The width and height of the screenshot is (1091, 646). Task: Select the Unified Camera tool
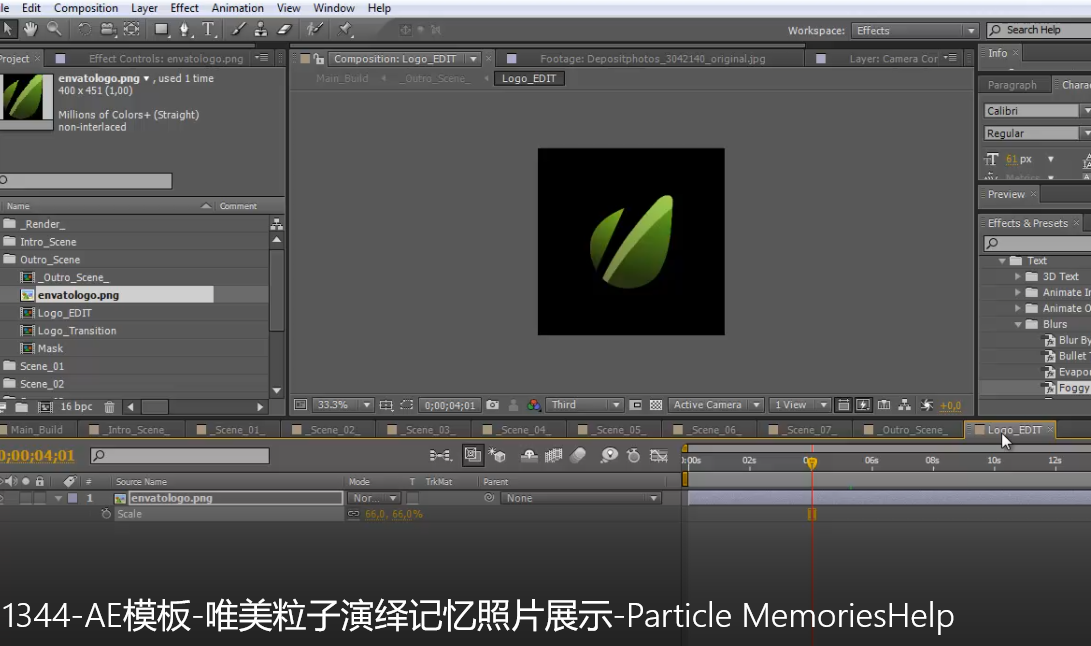[108, 29]
